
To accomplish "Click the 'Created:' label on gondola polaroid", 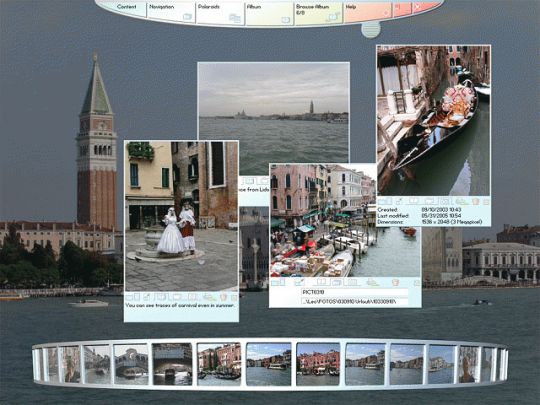I will 387,210.
